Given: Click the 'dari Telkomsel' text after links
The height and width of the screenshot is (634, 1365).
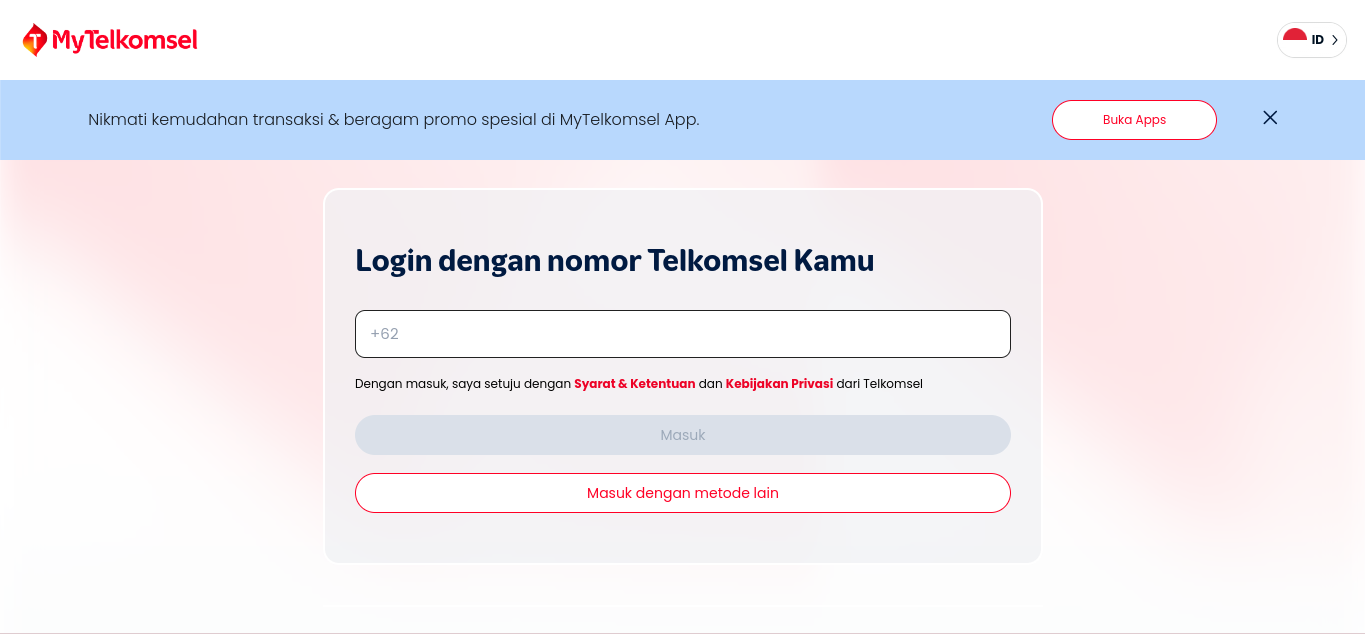Looking at the screenshot, I should click(x=879, y=384).
